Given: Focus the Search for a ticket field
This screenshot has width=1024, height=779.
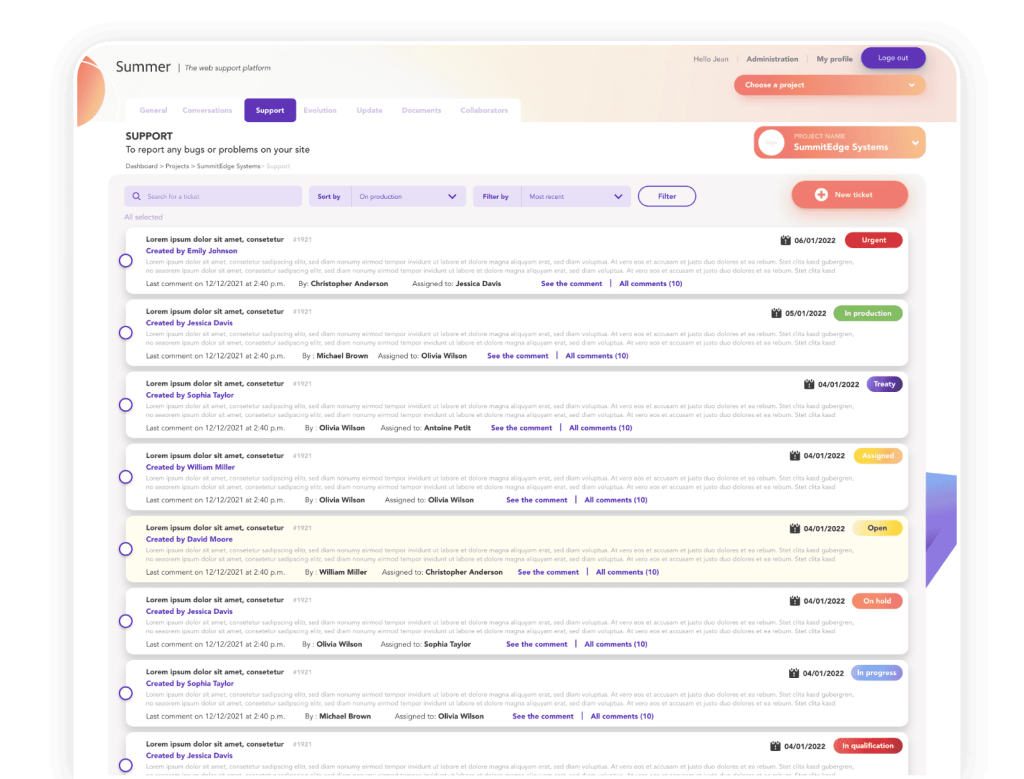Looking at the screenshot, I should [x=220, y=197].
